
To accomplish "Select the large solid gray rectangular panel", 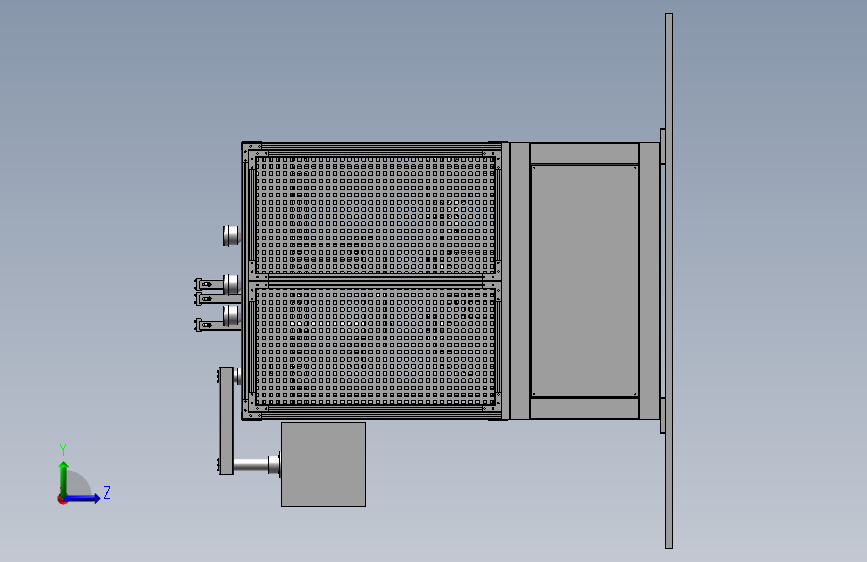I will pos(584,281).
